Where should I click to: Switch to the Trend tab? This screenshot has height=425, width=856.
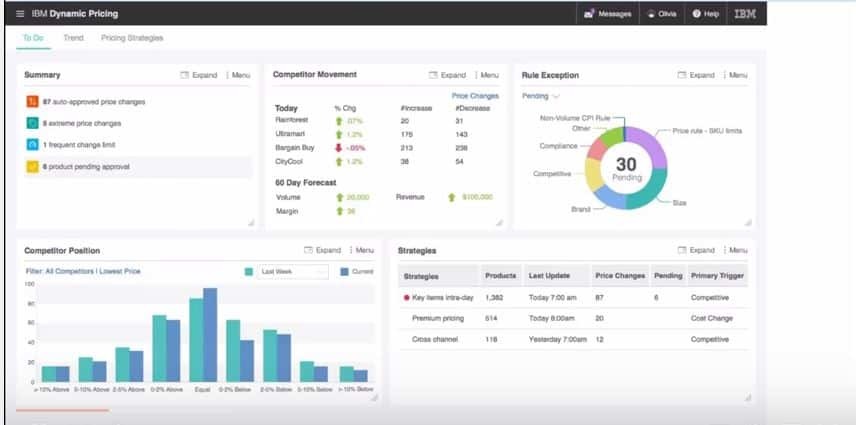click(x=73, y=38)
